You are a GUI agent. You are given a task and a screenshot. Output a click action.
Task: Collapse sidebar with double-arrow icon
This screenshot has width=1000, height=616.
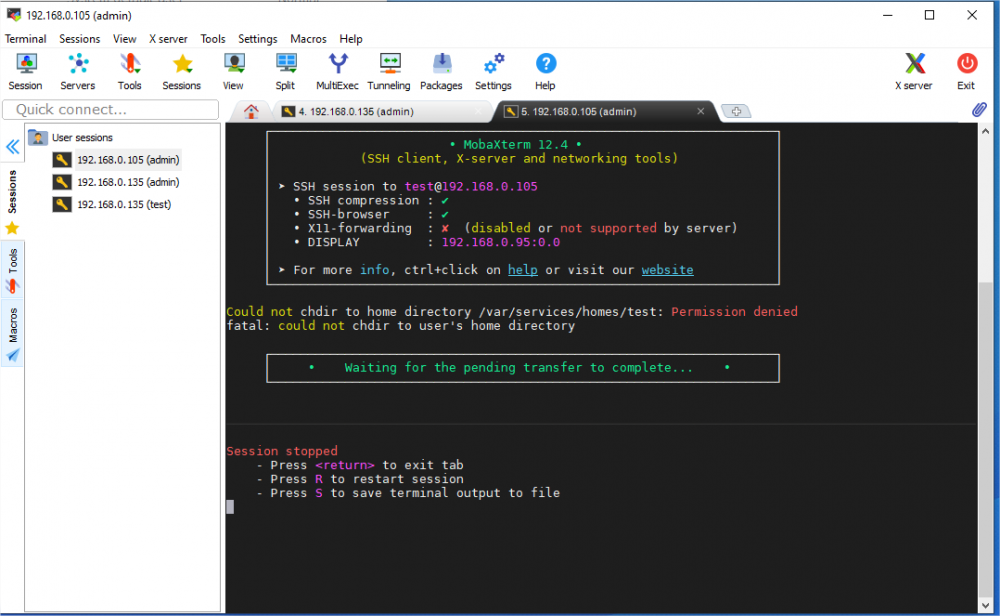(x=12, y=147)
